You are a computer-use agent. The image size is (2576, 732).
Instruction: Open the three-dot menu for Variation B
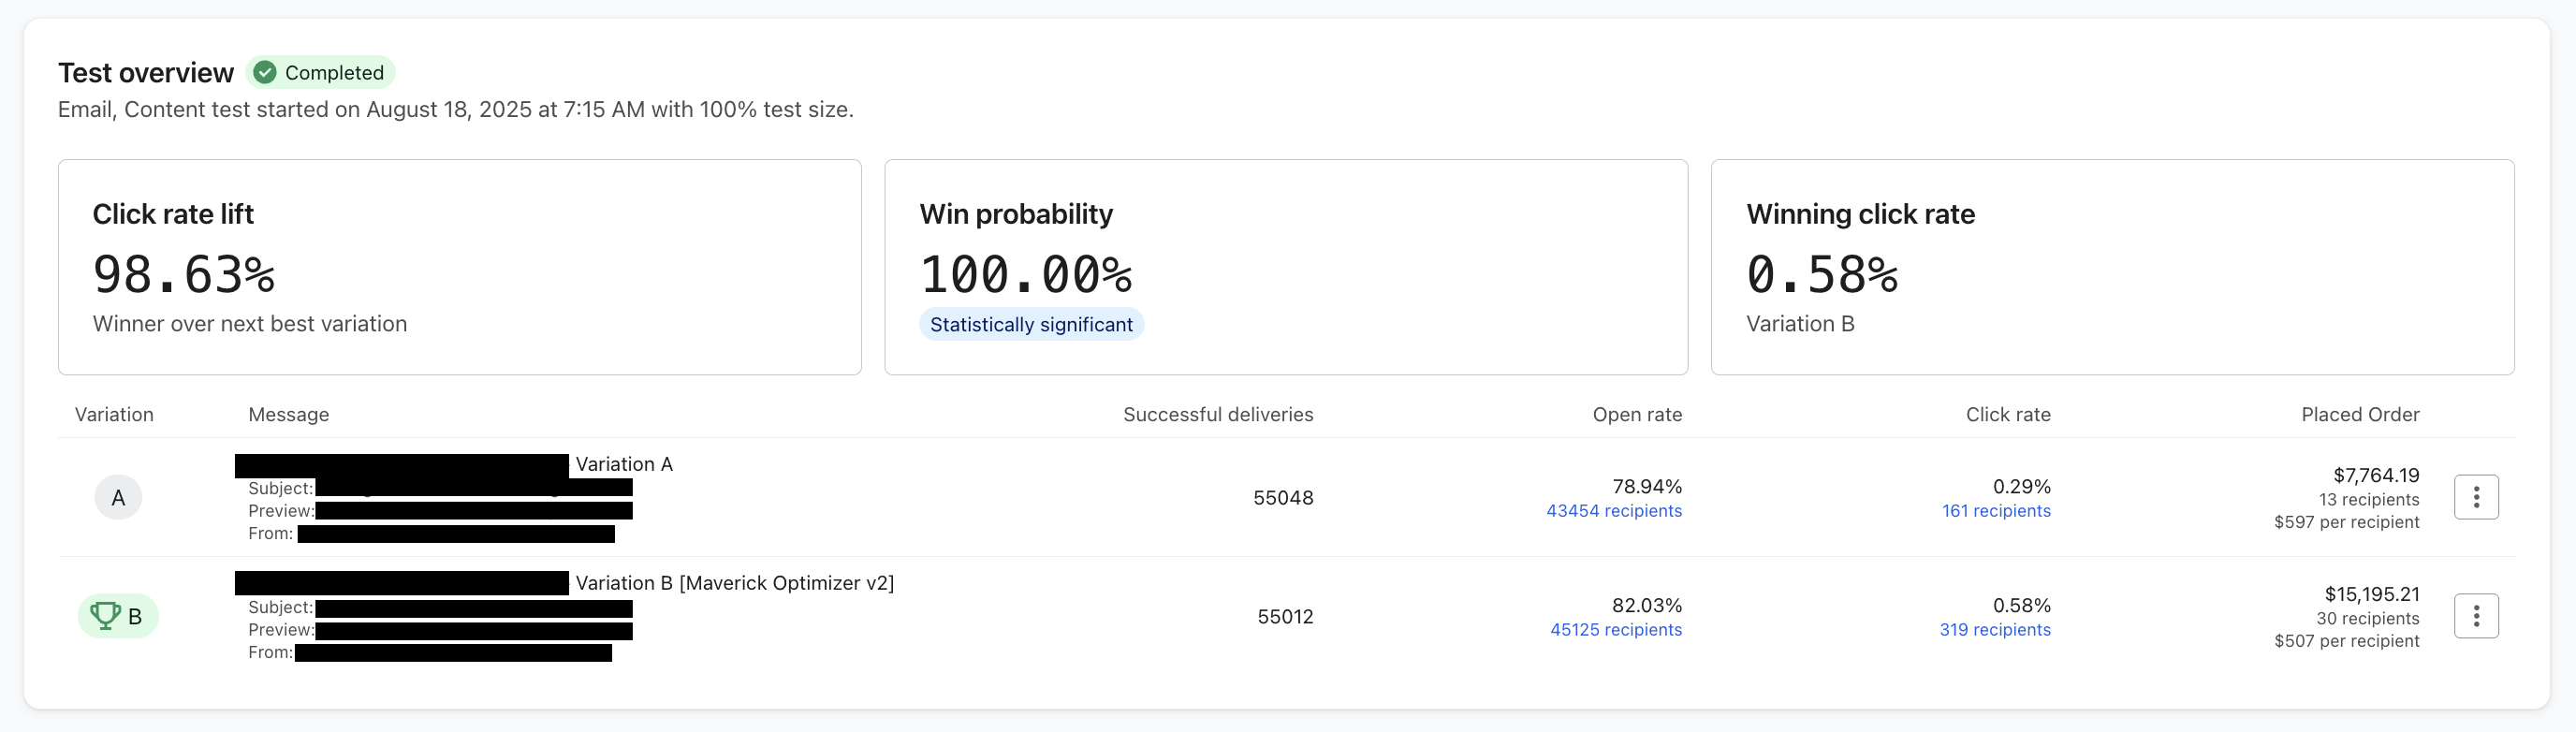coord(2476,616)
